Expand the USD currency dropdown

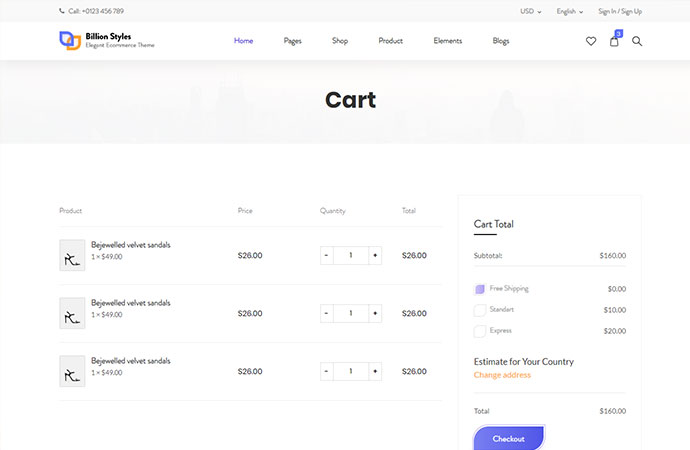tap(530, 12)
